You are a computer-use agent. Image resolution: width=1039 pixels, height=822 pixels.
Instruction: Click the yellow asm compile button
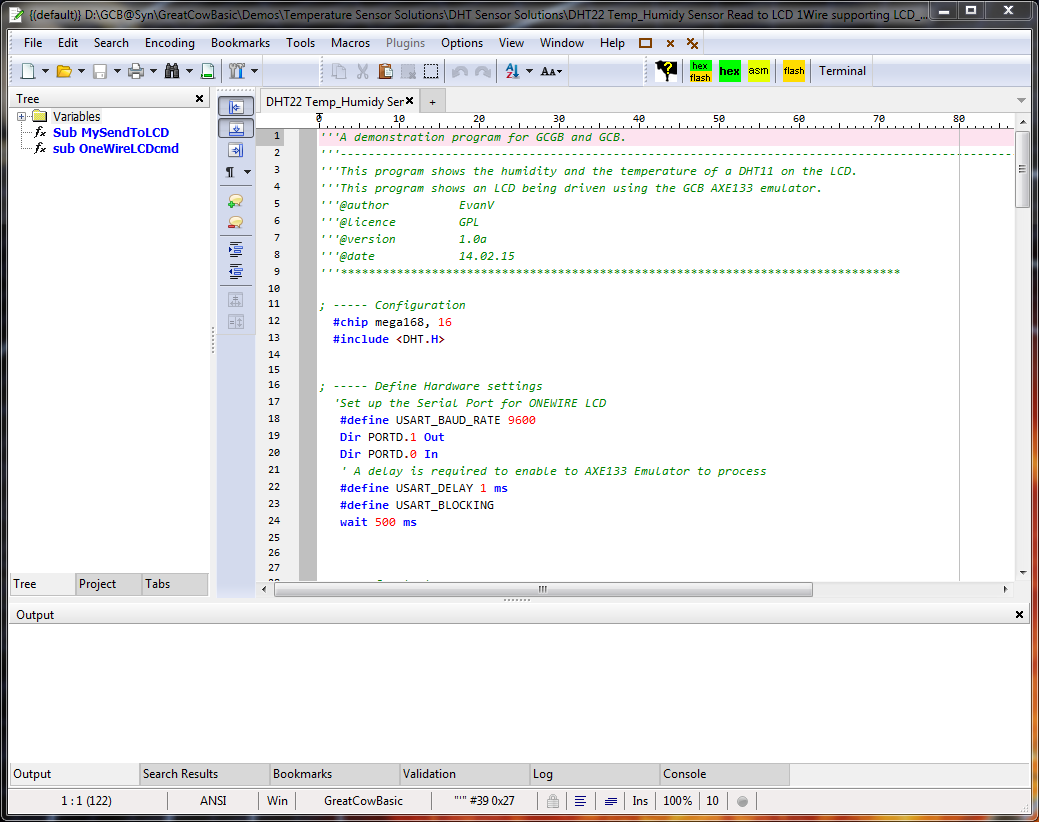tap(759, 71)
